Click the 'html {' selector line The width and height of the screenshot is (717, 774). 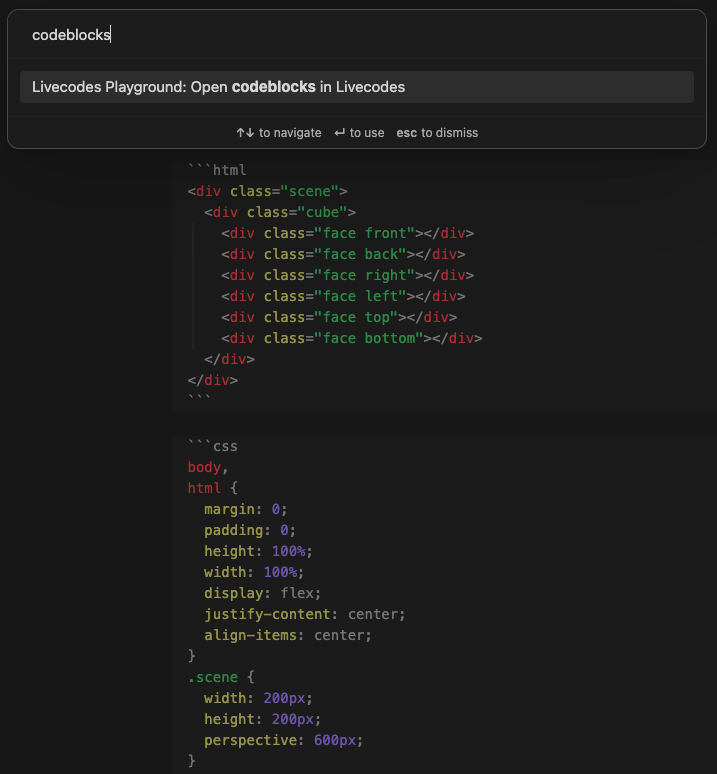(213, 488)
